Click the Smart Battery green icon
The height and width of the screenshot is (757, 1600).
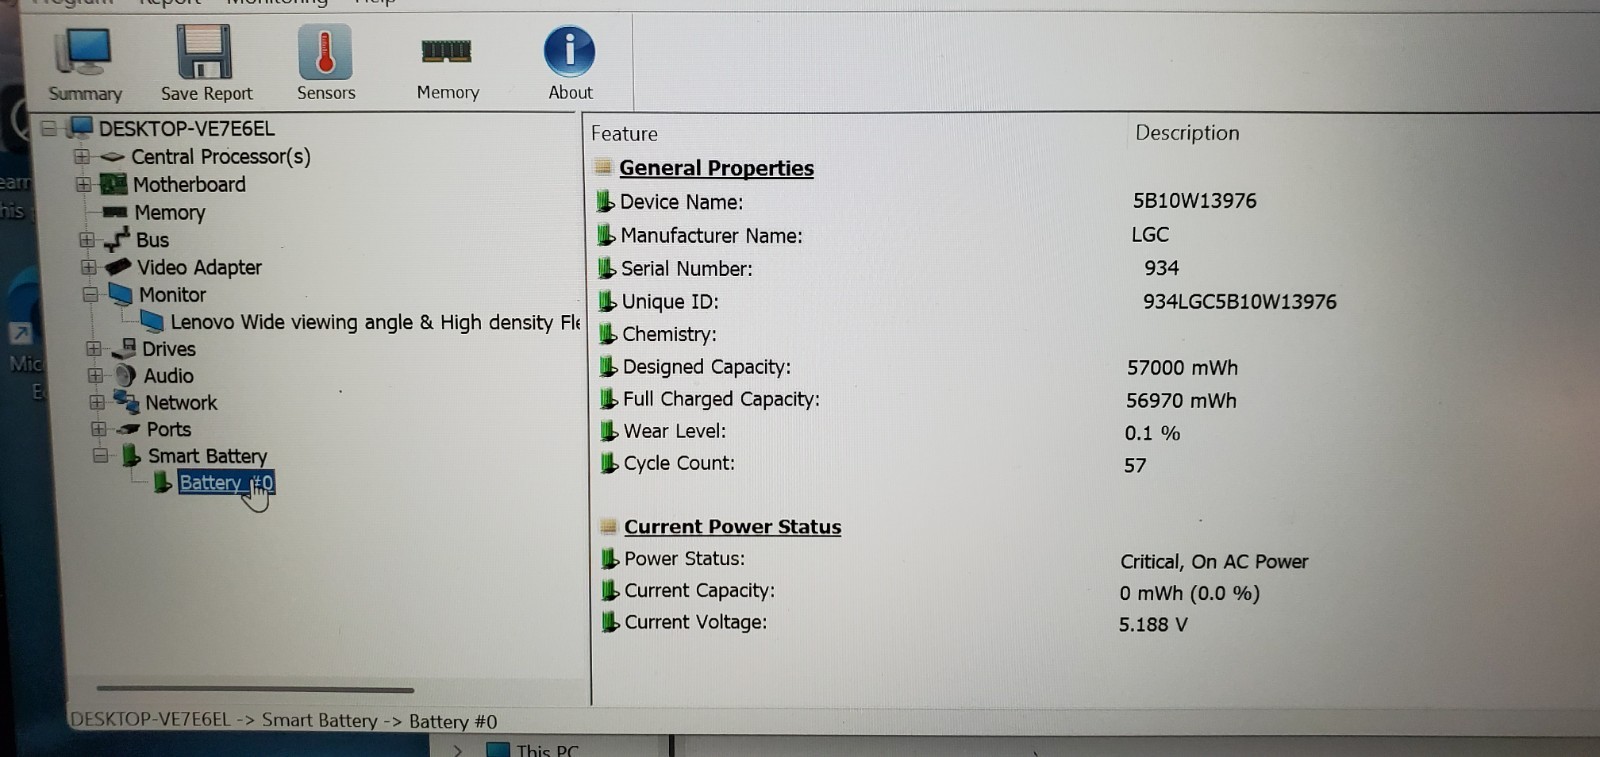point(131,456)
